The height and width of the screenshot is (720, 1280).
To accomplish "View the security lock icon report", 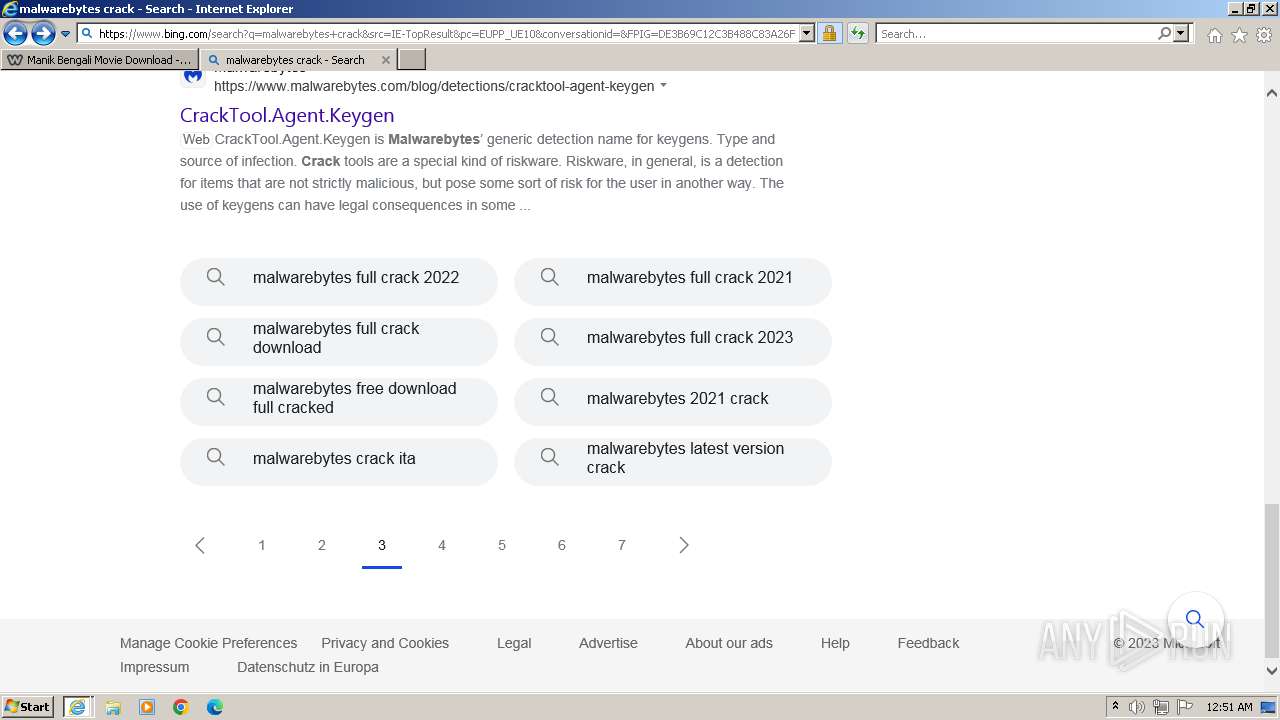I will tap(829, 34).
